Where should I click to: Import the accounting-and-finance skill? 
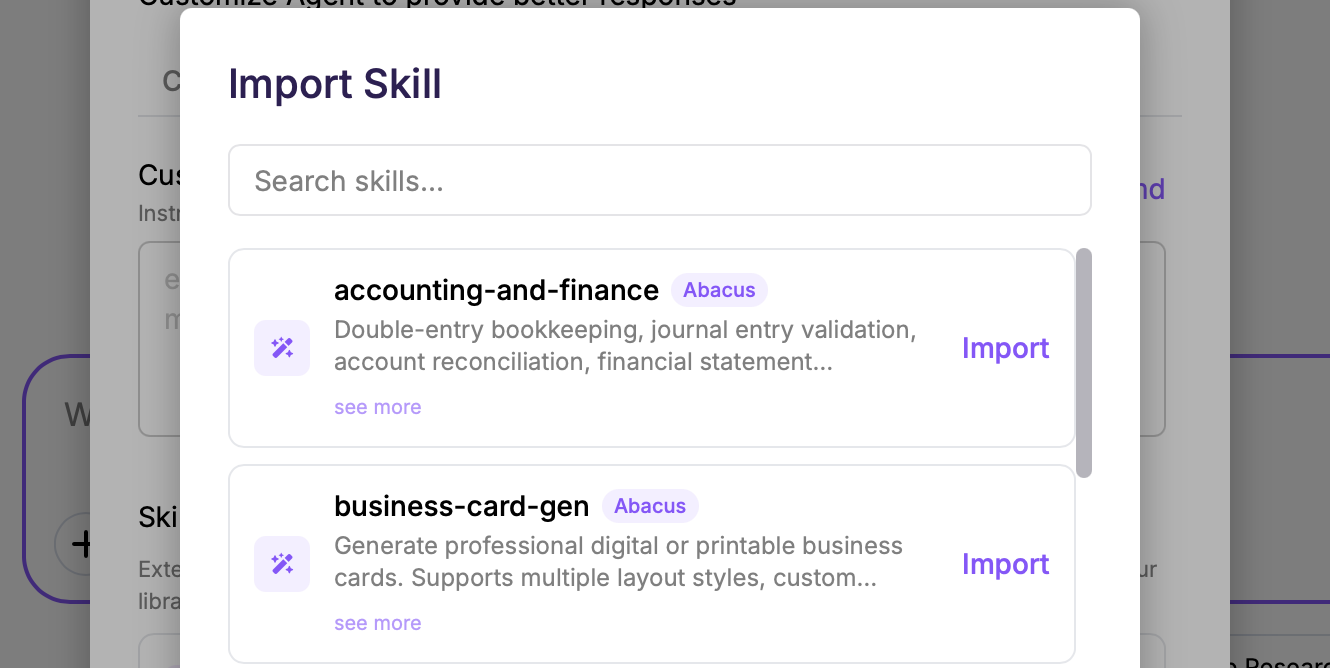[x=1005, y=348]
